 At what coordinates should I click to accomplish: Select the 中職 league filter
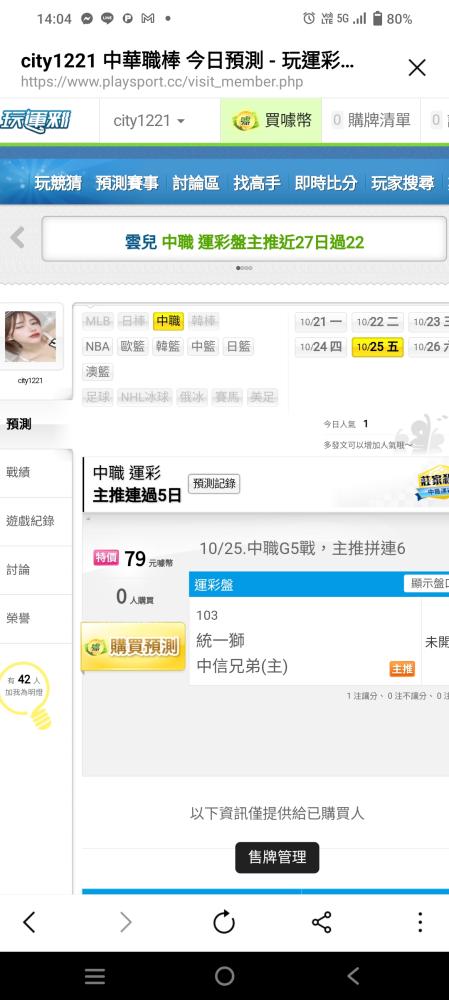pos(168,321)
